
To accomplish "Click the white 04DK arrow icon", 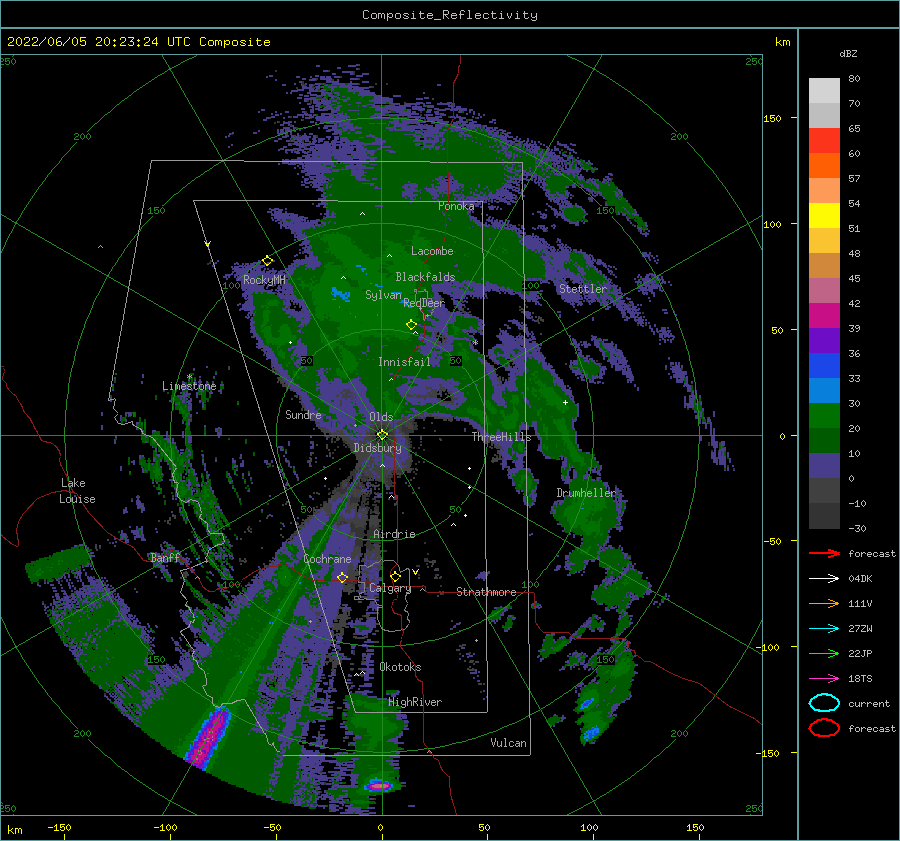I will (824, 578).
